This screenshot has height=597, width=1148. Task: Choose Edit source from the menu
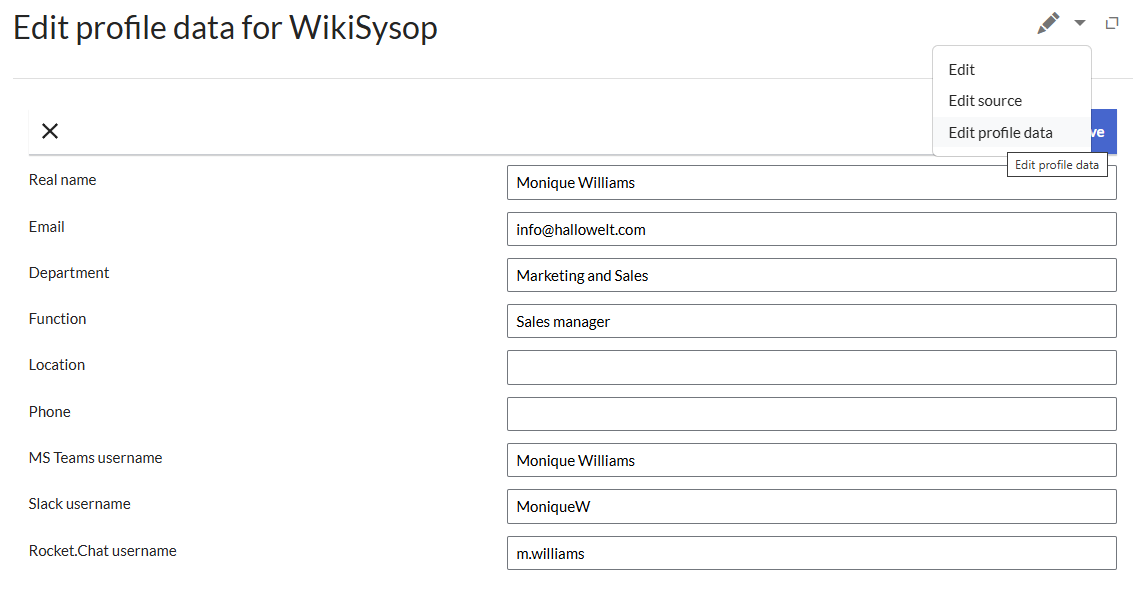pyautogui.click(x=985, y=101)
